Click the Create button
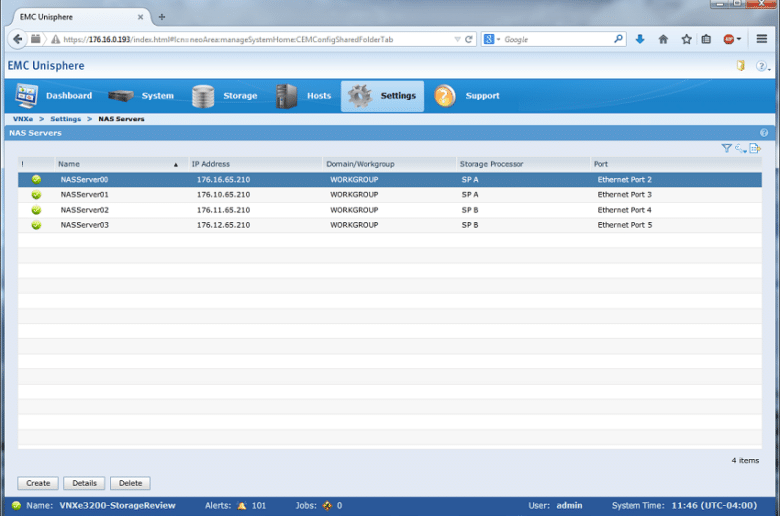Image resolution: width=780 pixels, height=516 pixels. (x=38, y=483)
